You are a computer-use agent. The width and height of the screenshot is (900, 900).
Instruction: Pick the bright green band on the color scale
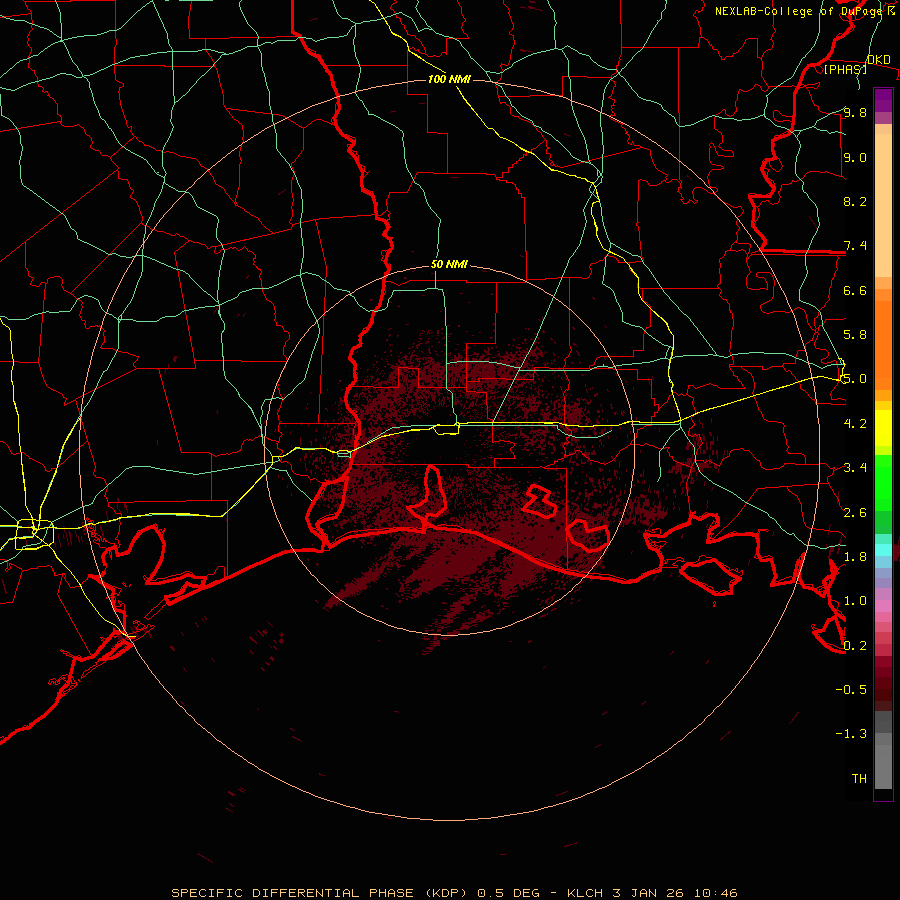[883, 483]
